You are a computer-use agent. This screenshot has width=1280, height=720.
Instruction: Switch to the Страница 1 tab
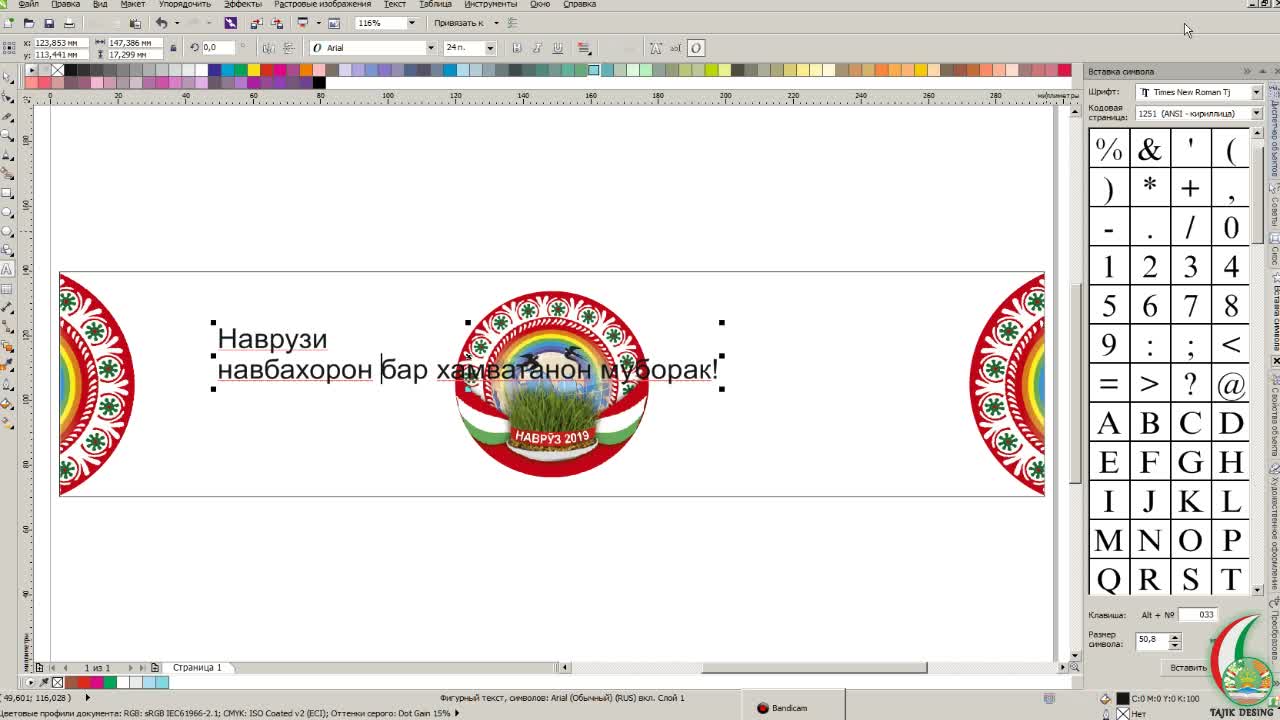click(197, 667)
